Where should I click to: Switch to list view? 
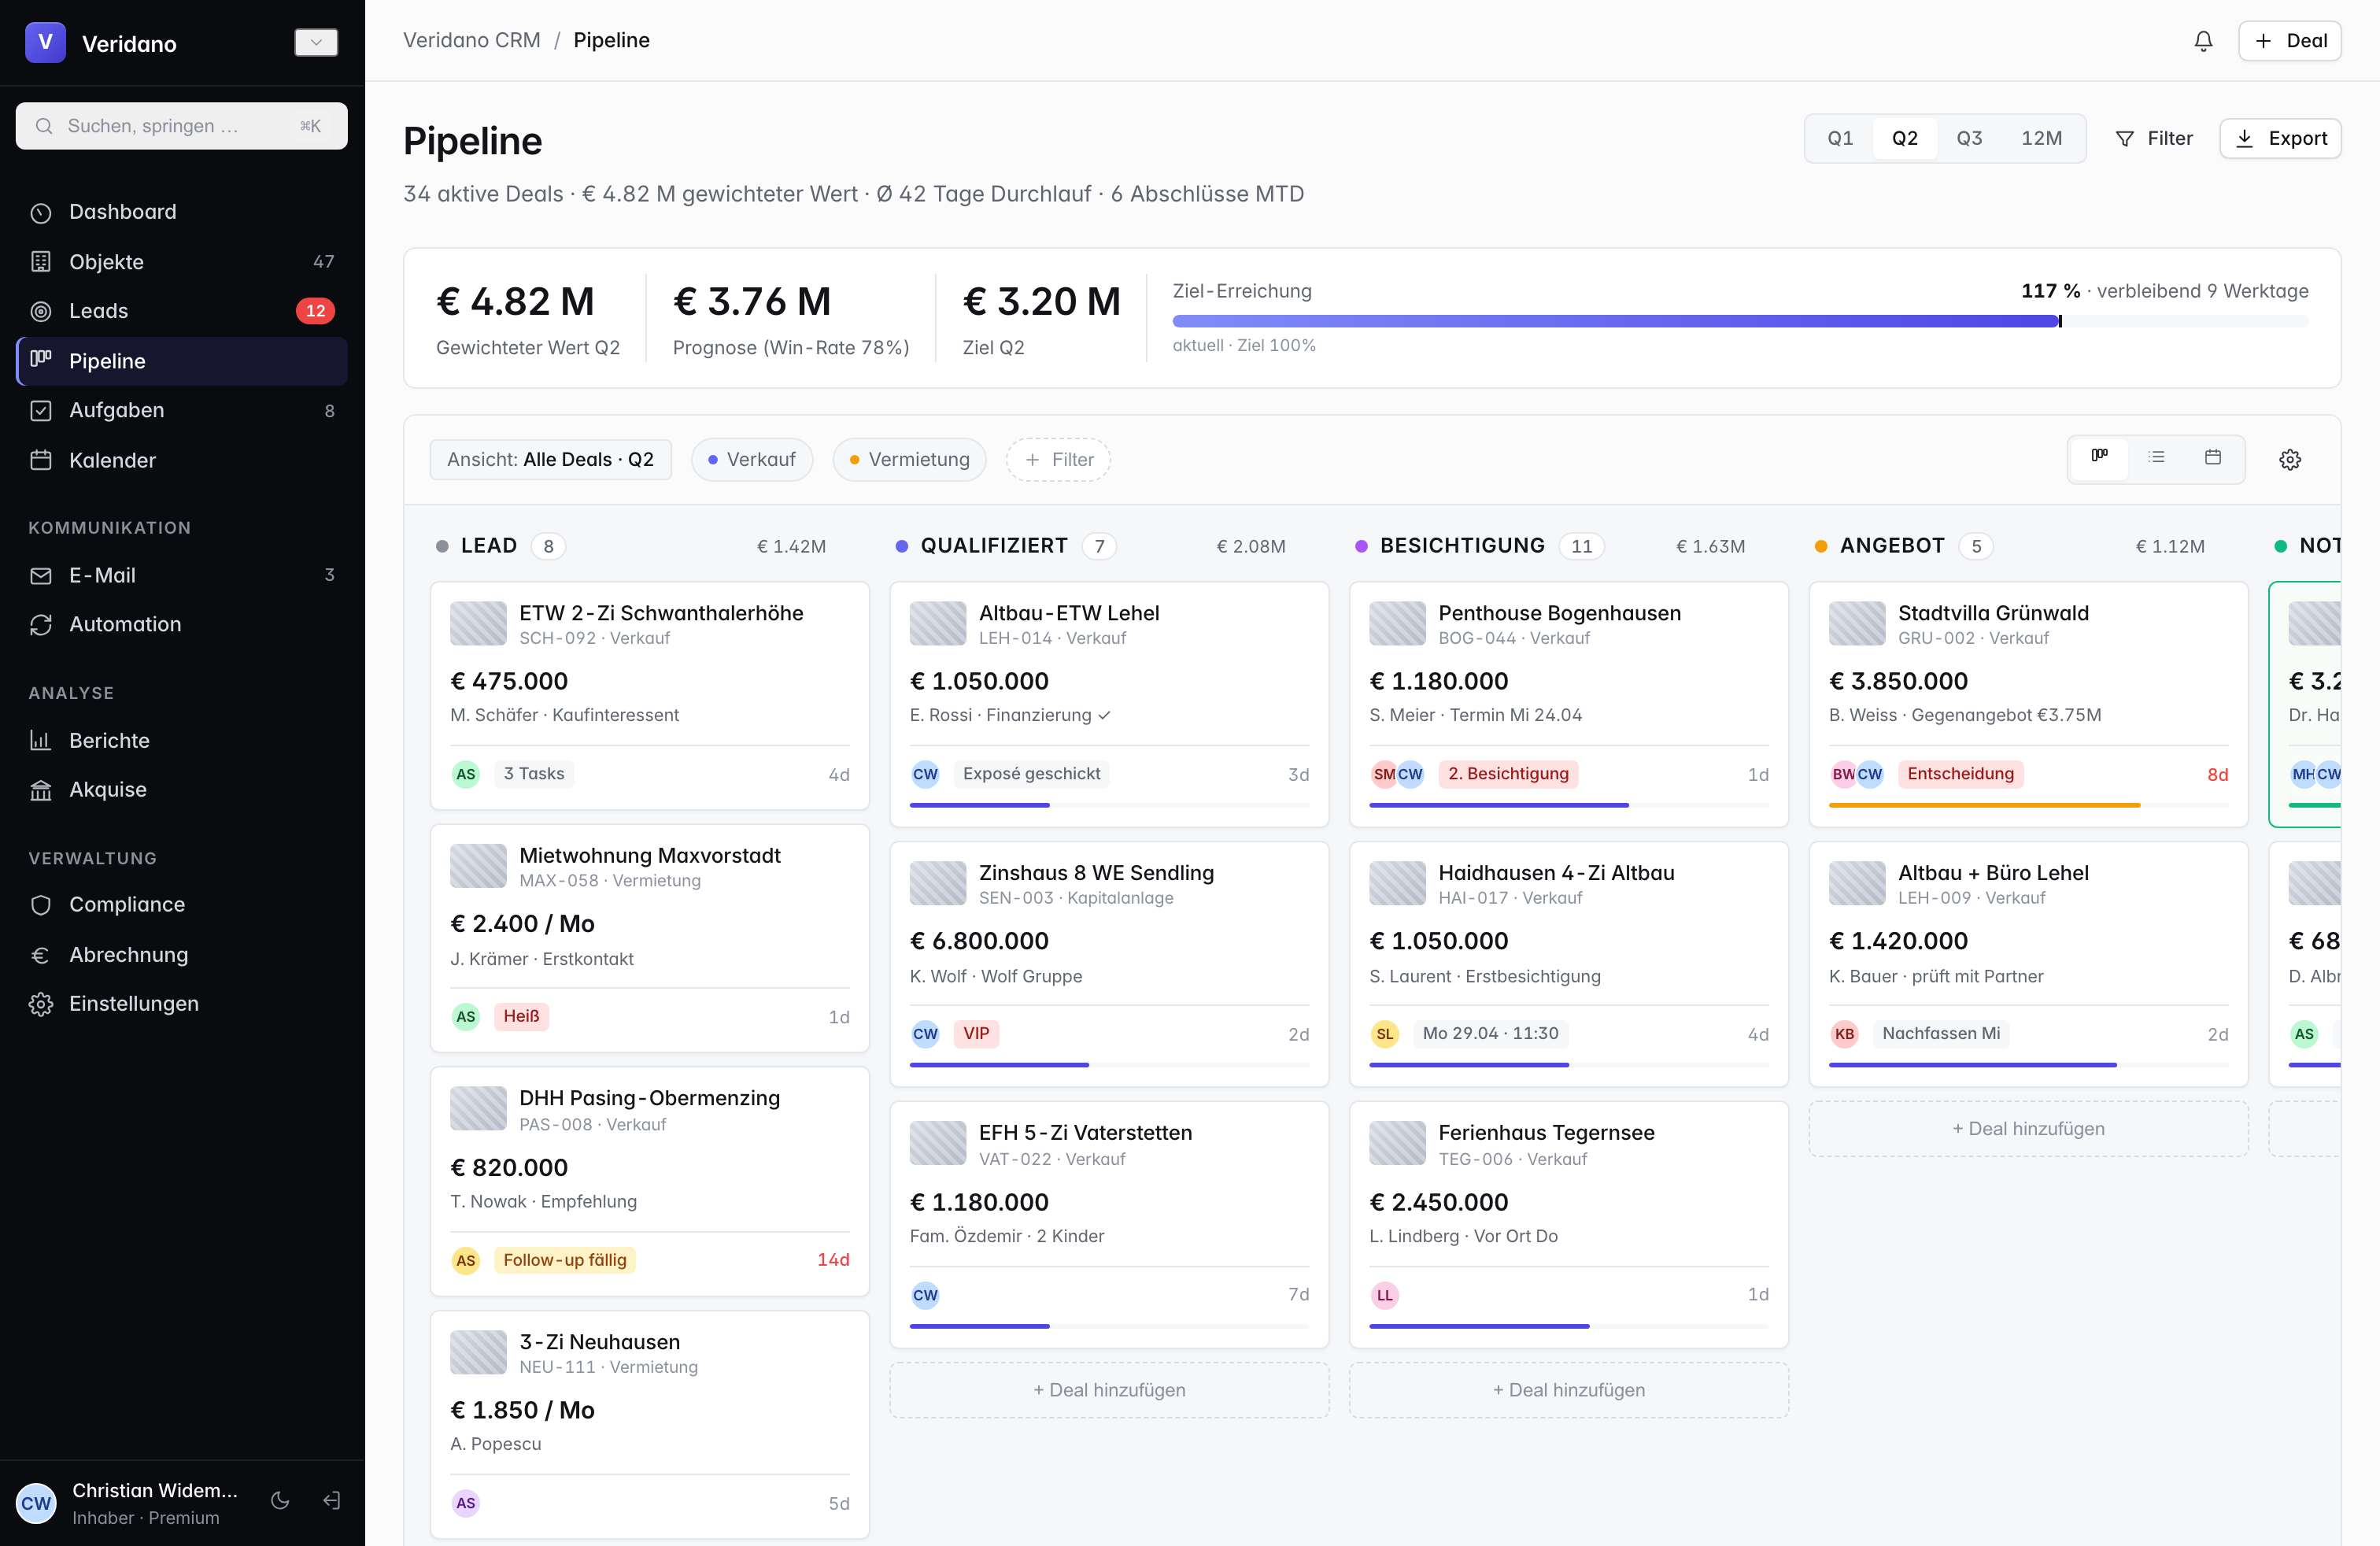pyautogui.click(x=2156, y=458)
